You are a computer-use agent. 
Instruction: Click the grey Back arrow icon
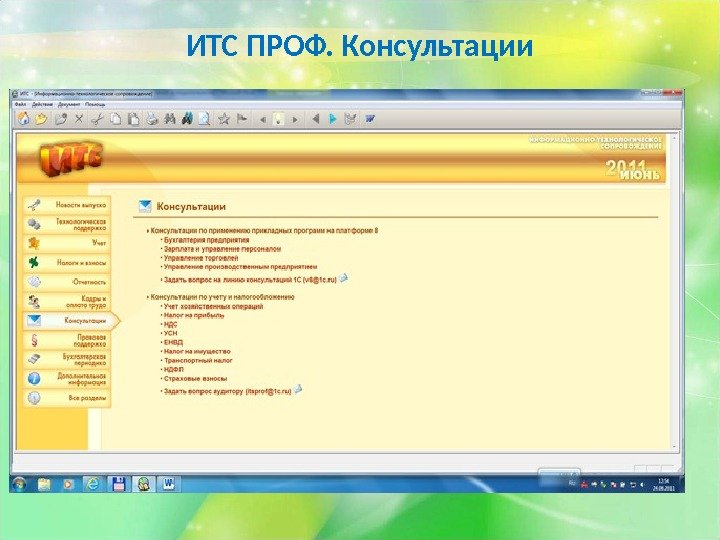(x=315, y=119)
